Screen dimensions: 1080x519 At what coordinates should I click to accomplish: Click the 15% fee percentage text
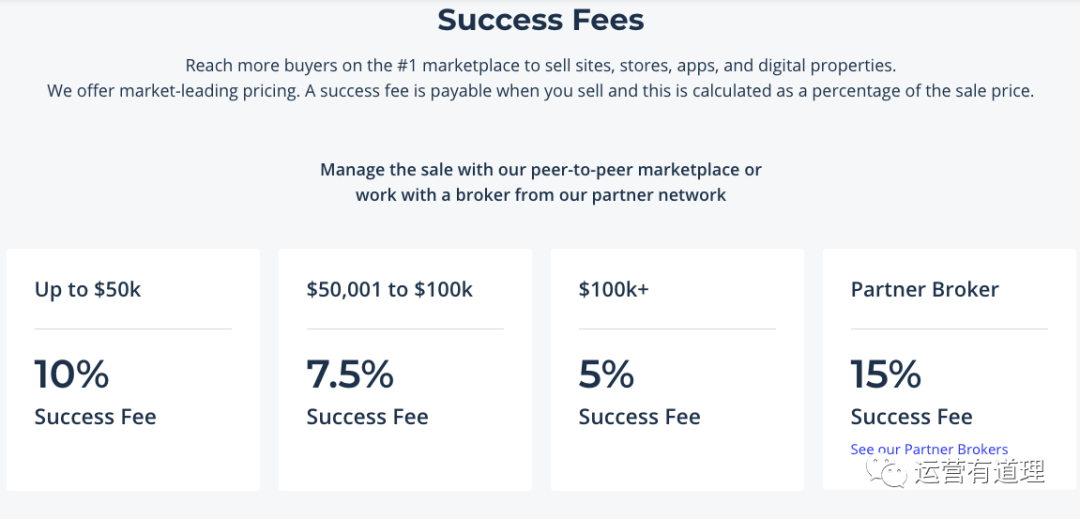pyautogui.click(x=886, y=374)
